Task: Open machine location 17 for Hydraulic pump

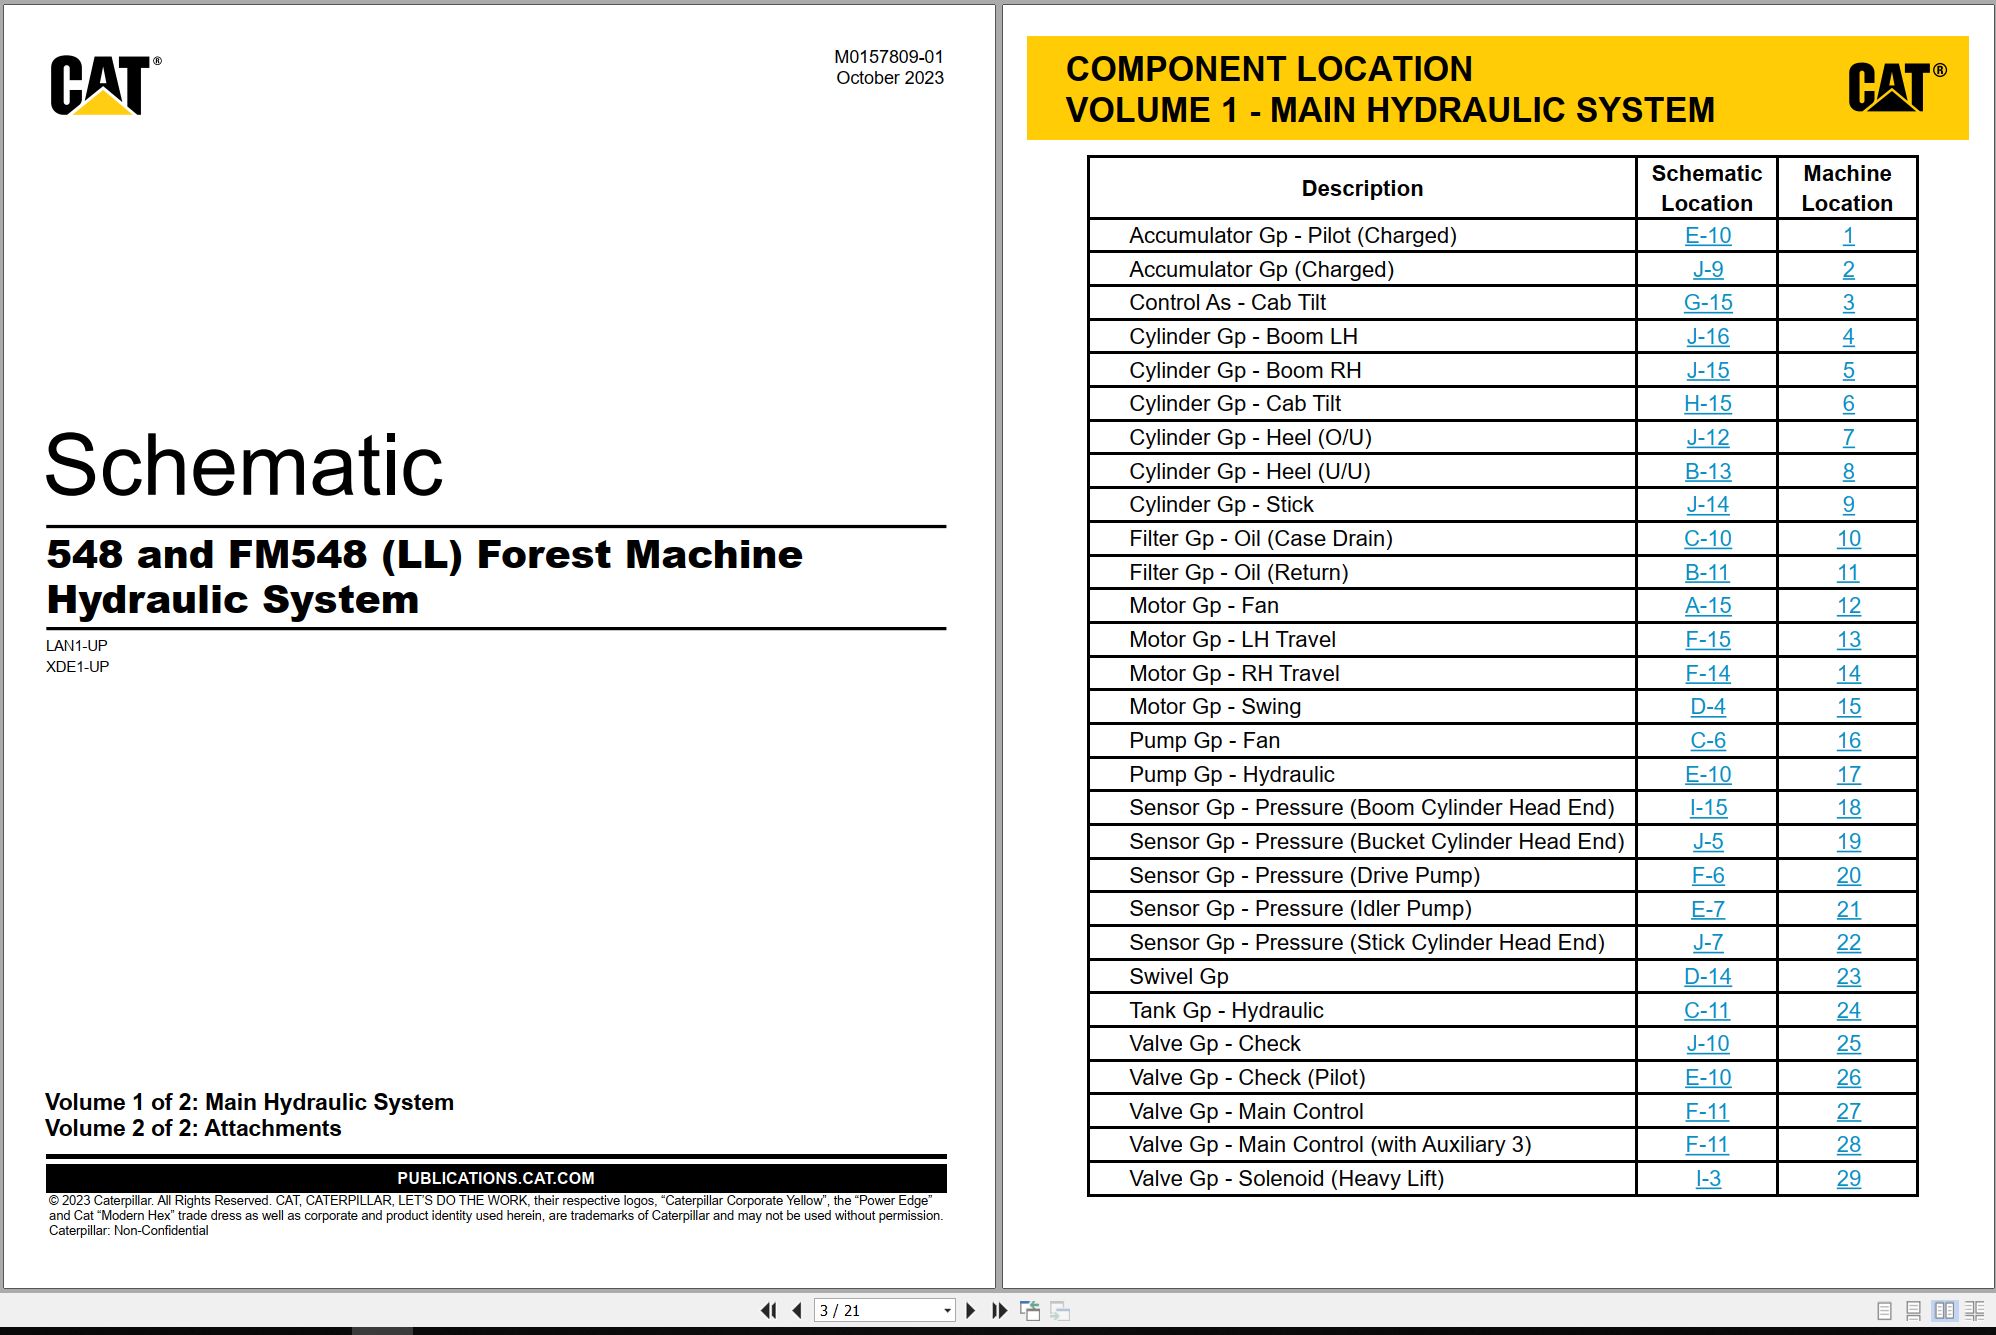Action: click(1848, 775)
